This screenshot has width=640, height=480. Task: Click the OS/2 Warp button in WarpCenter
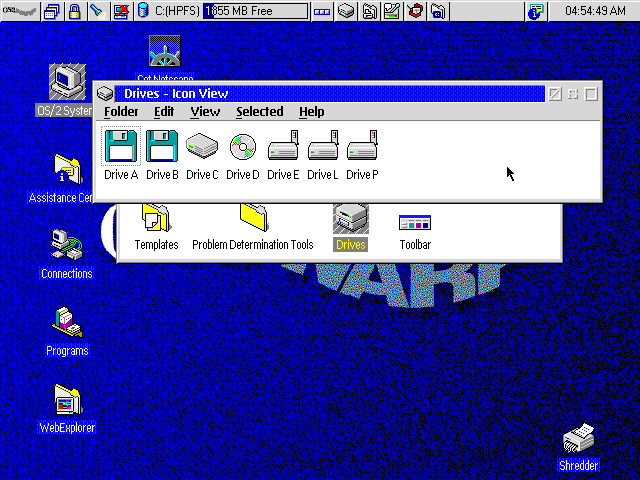[x=20, y=11]
